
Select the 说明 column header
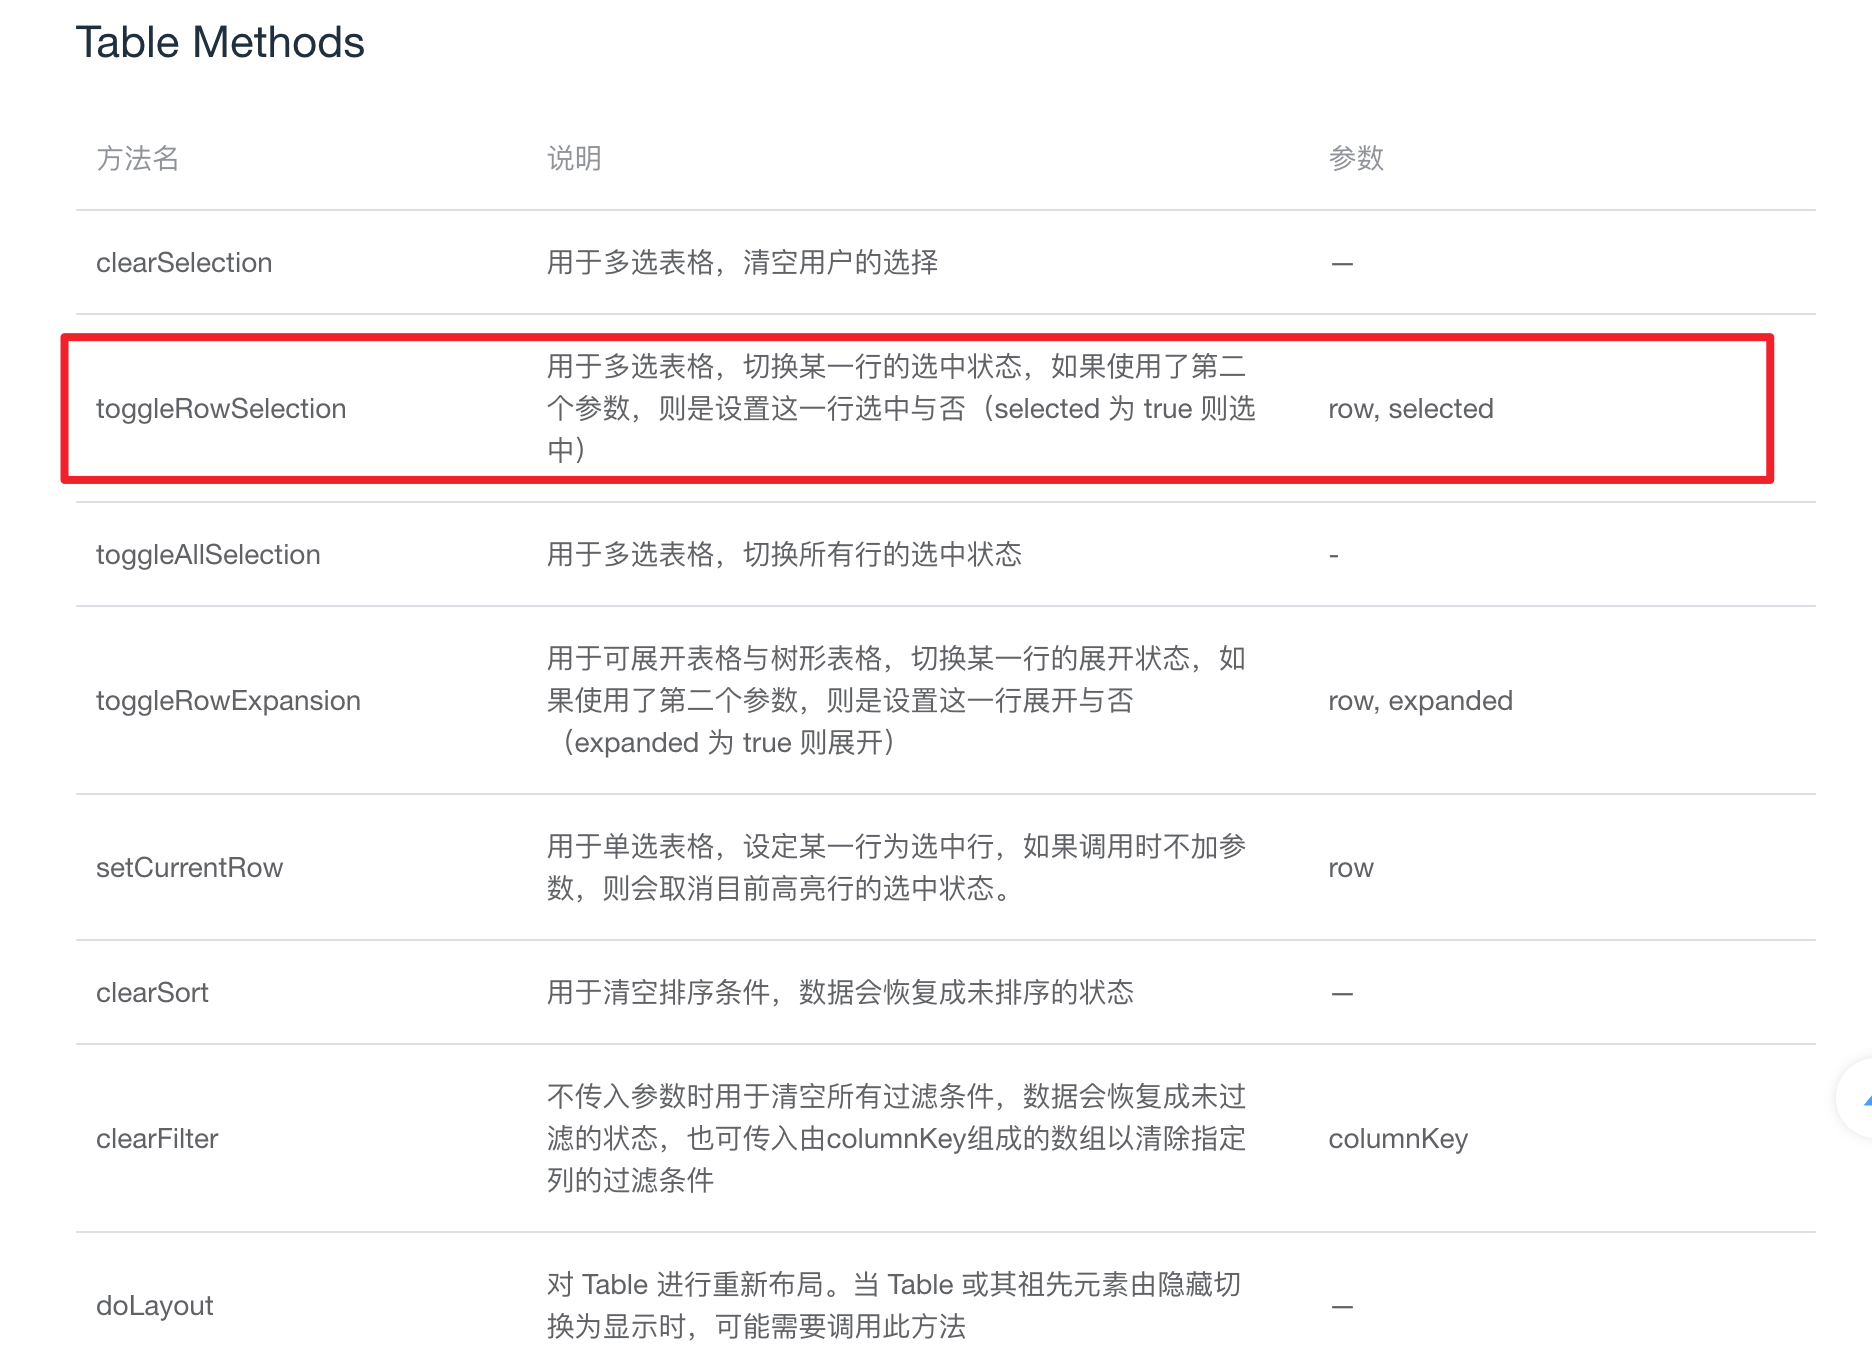coord(573,158)
